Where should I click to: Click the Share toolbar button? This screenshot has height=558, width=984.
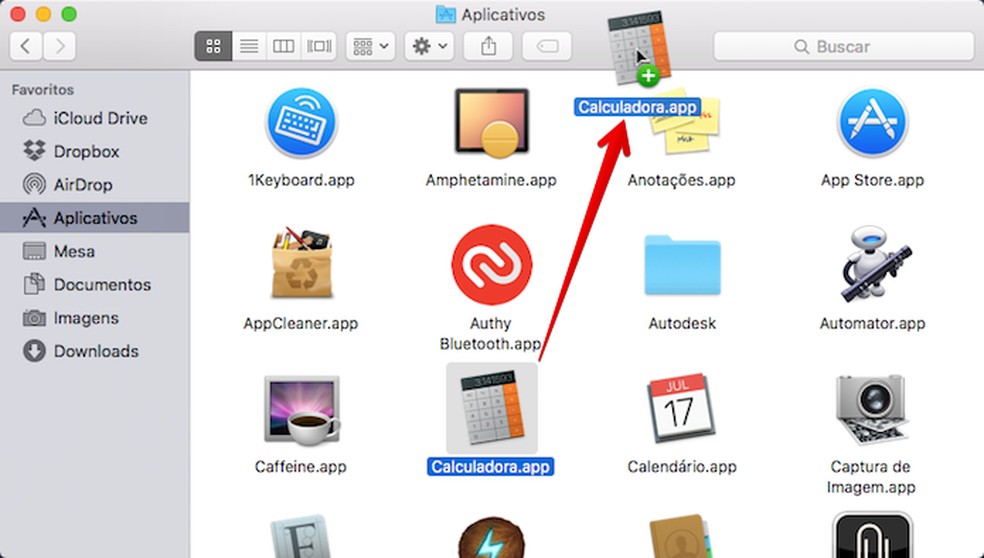pos(488,46)
